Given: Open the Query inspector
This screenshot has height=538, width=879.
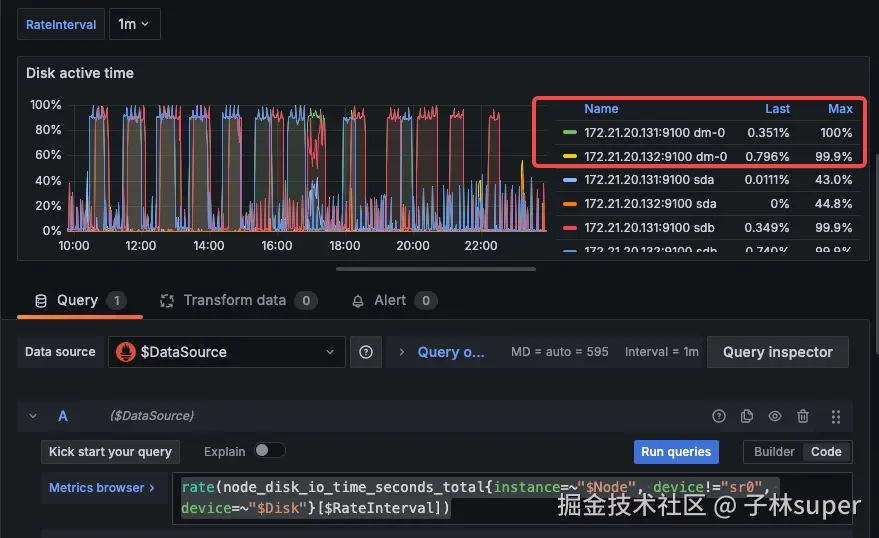Looking at the screenshot, I should (x=778, y=352).
